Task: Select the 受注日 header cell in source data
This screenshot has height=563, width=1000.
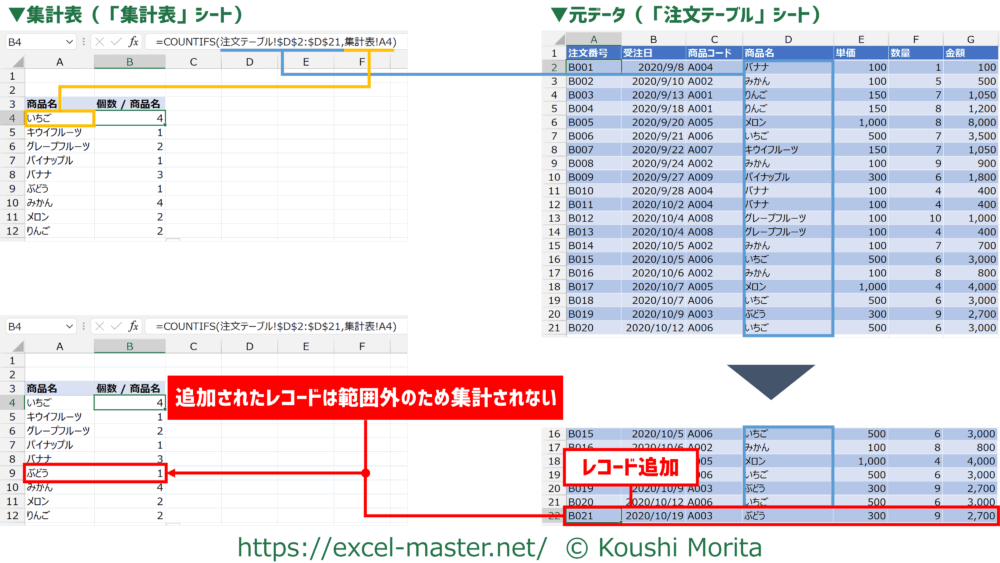Action: 652,52
